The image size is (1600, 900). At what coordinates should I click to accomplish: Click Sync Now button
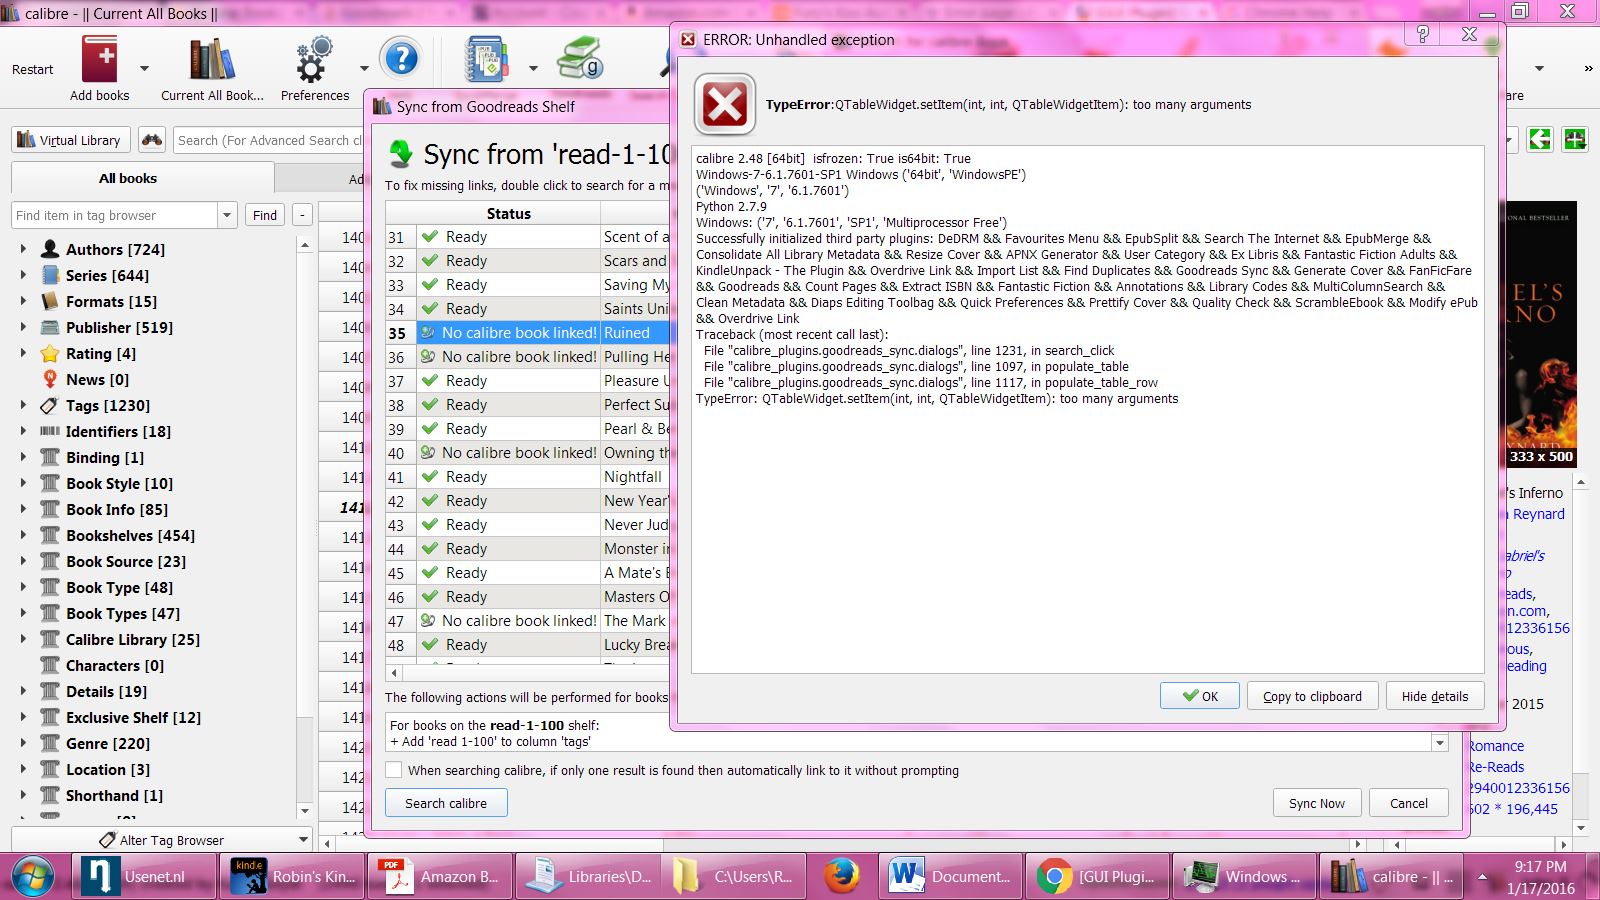point(1316,803)
